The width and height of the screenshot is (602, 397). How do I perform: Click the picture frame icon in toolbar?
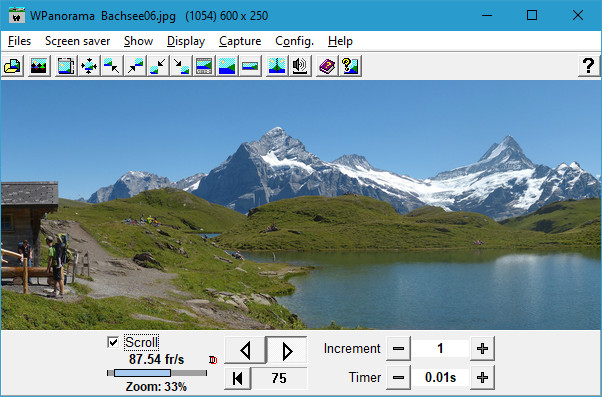[66, 66]
